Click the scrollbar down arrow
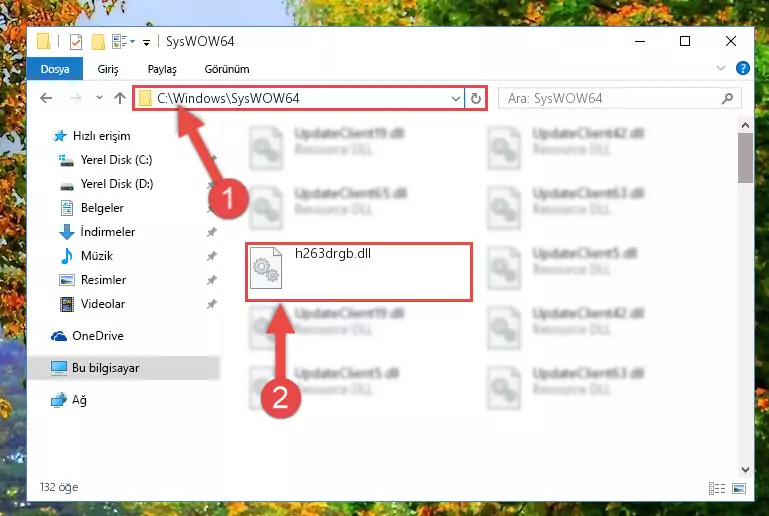This screenshot has height=516, width=769. 745,470
